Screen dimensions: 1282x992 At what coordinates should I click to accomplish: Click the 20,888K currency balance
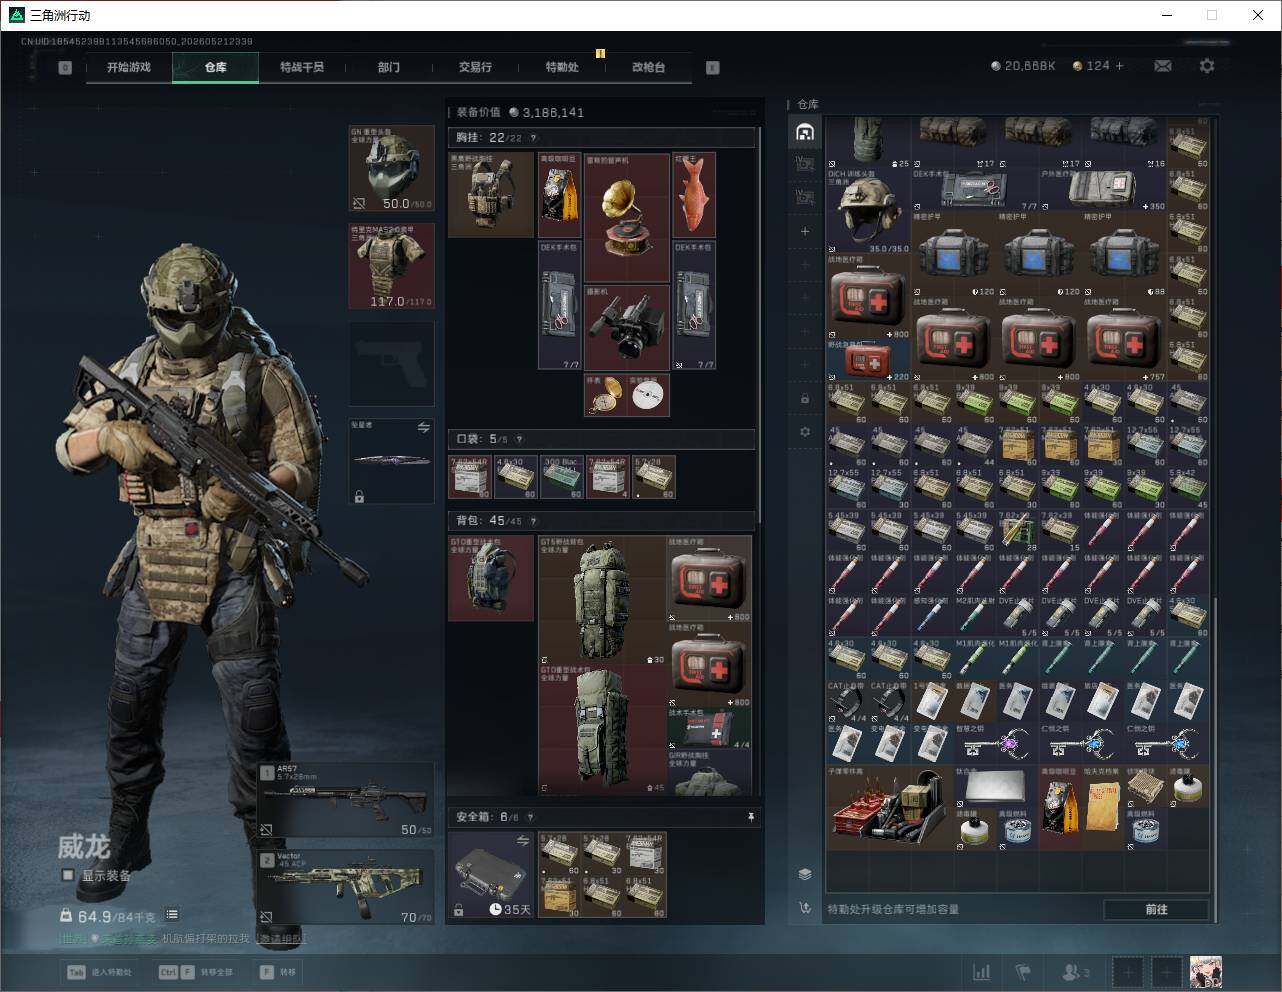(x=1023, y=66)
